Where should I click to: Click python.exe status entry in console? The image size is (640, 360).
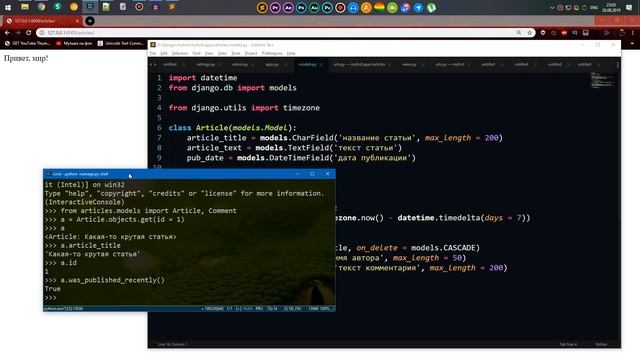tap(63, 309)
